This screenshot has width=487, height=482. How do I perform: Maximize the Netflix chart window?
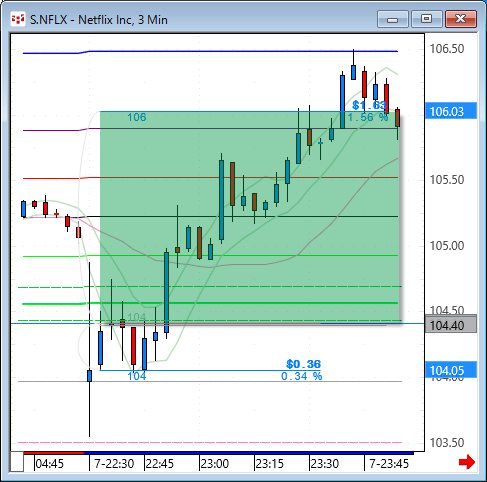(426, 19)
